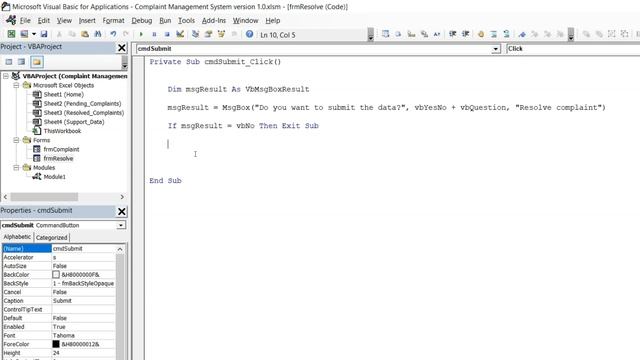
Task: Collapse the Modules folder in project tree
Action: (x=16, y=167)
